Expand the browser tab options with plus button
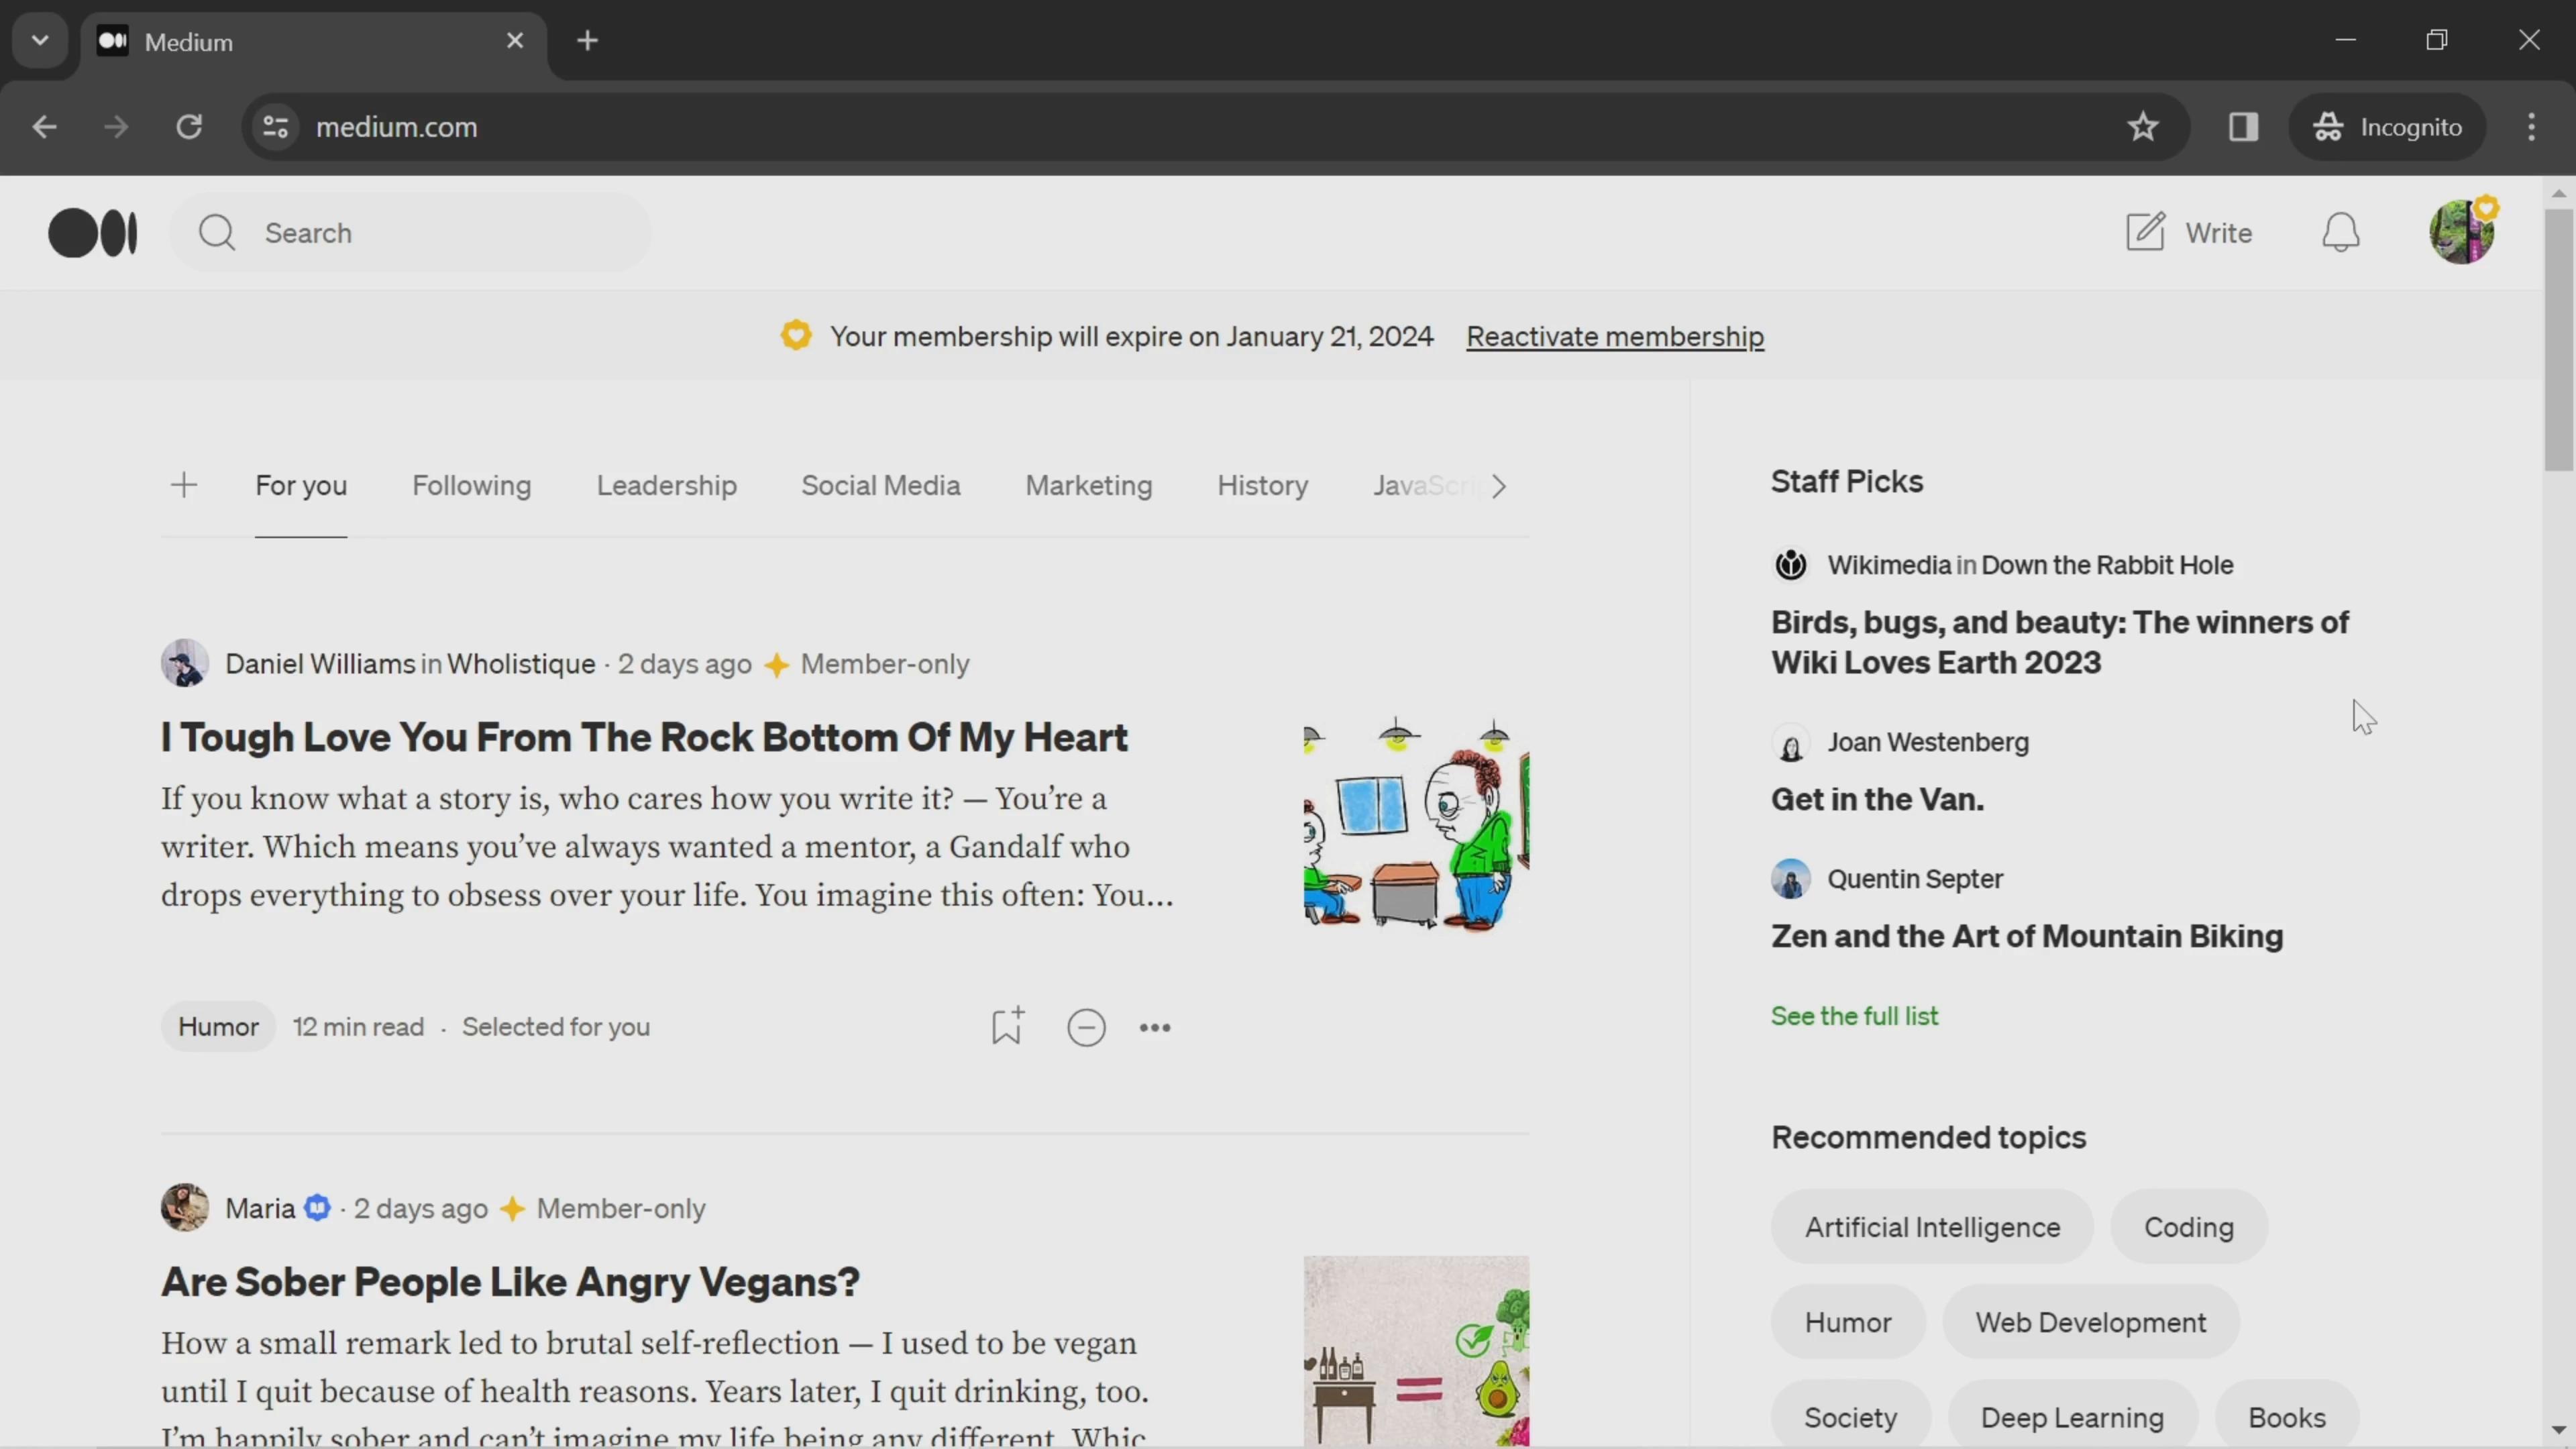 pyautogui.click(x=586, y=39)
